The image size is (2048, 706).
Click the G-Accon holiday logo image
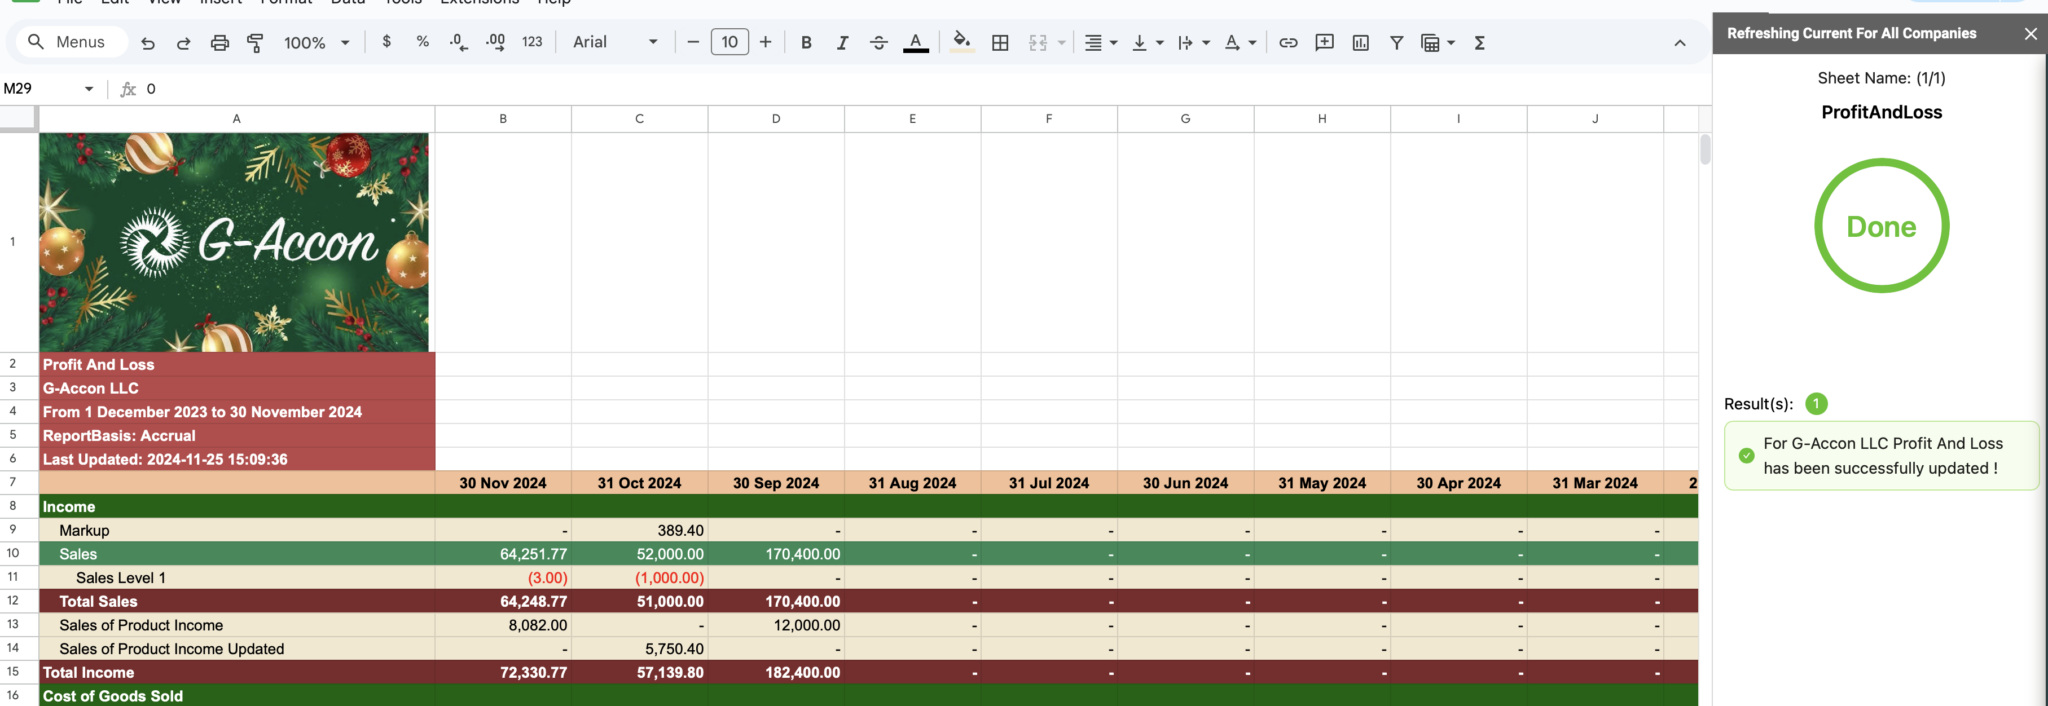coord(234,242)
